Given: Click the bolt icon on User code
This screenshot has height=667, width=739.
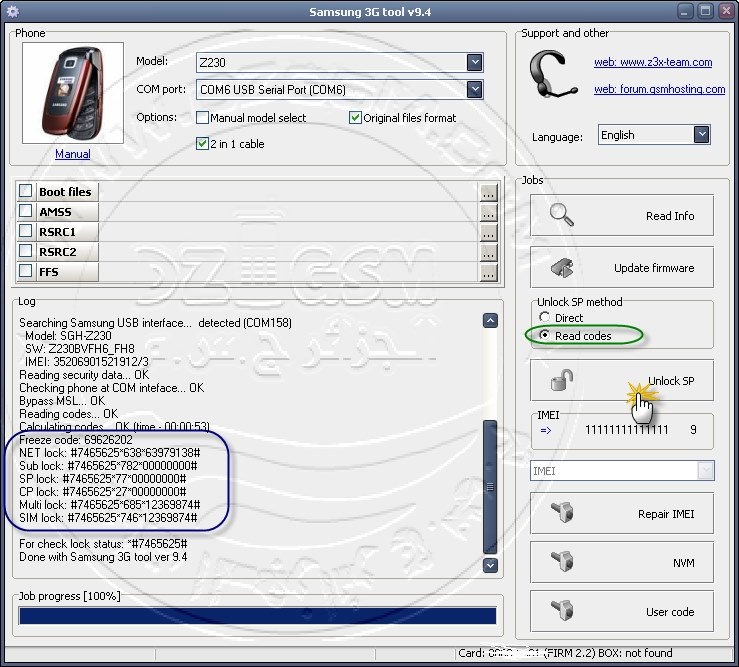Looking at the screenshot, I should coord(562,610).
